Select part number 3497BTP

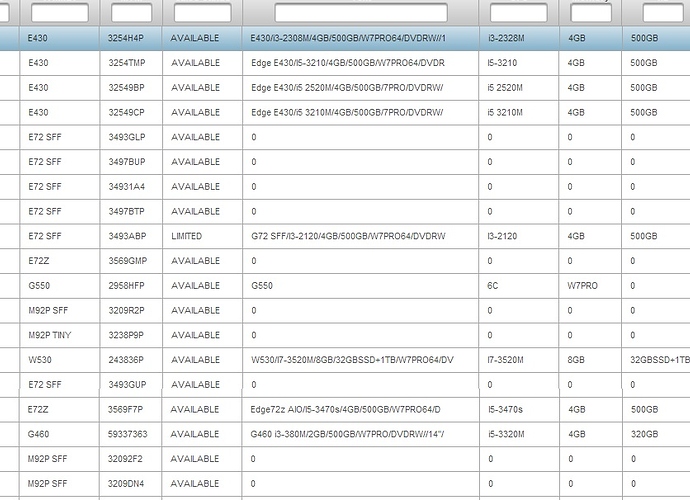[126, 211]
